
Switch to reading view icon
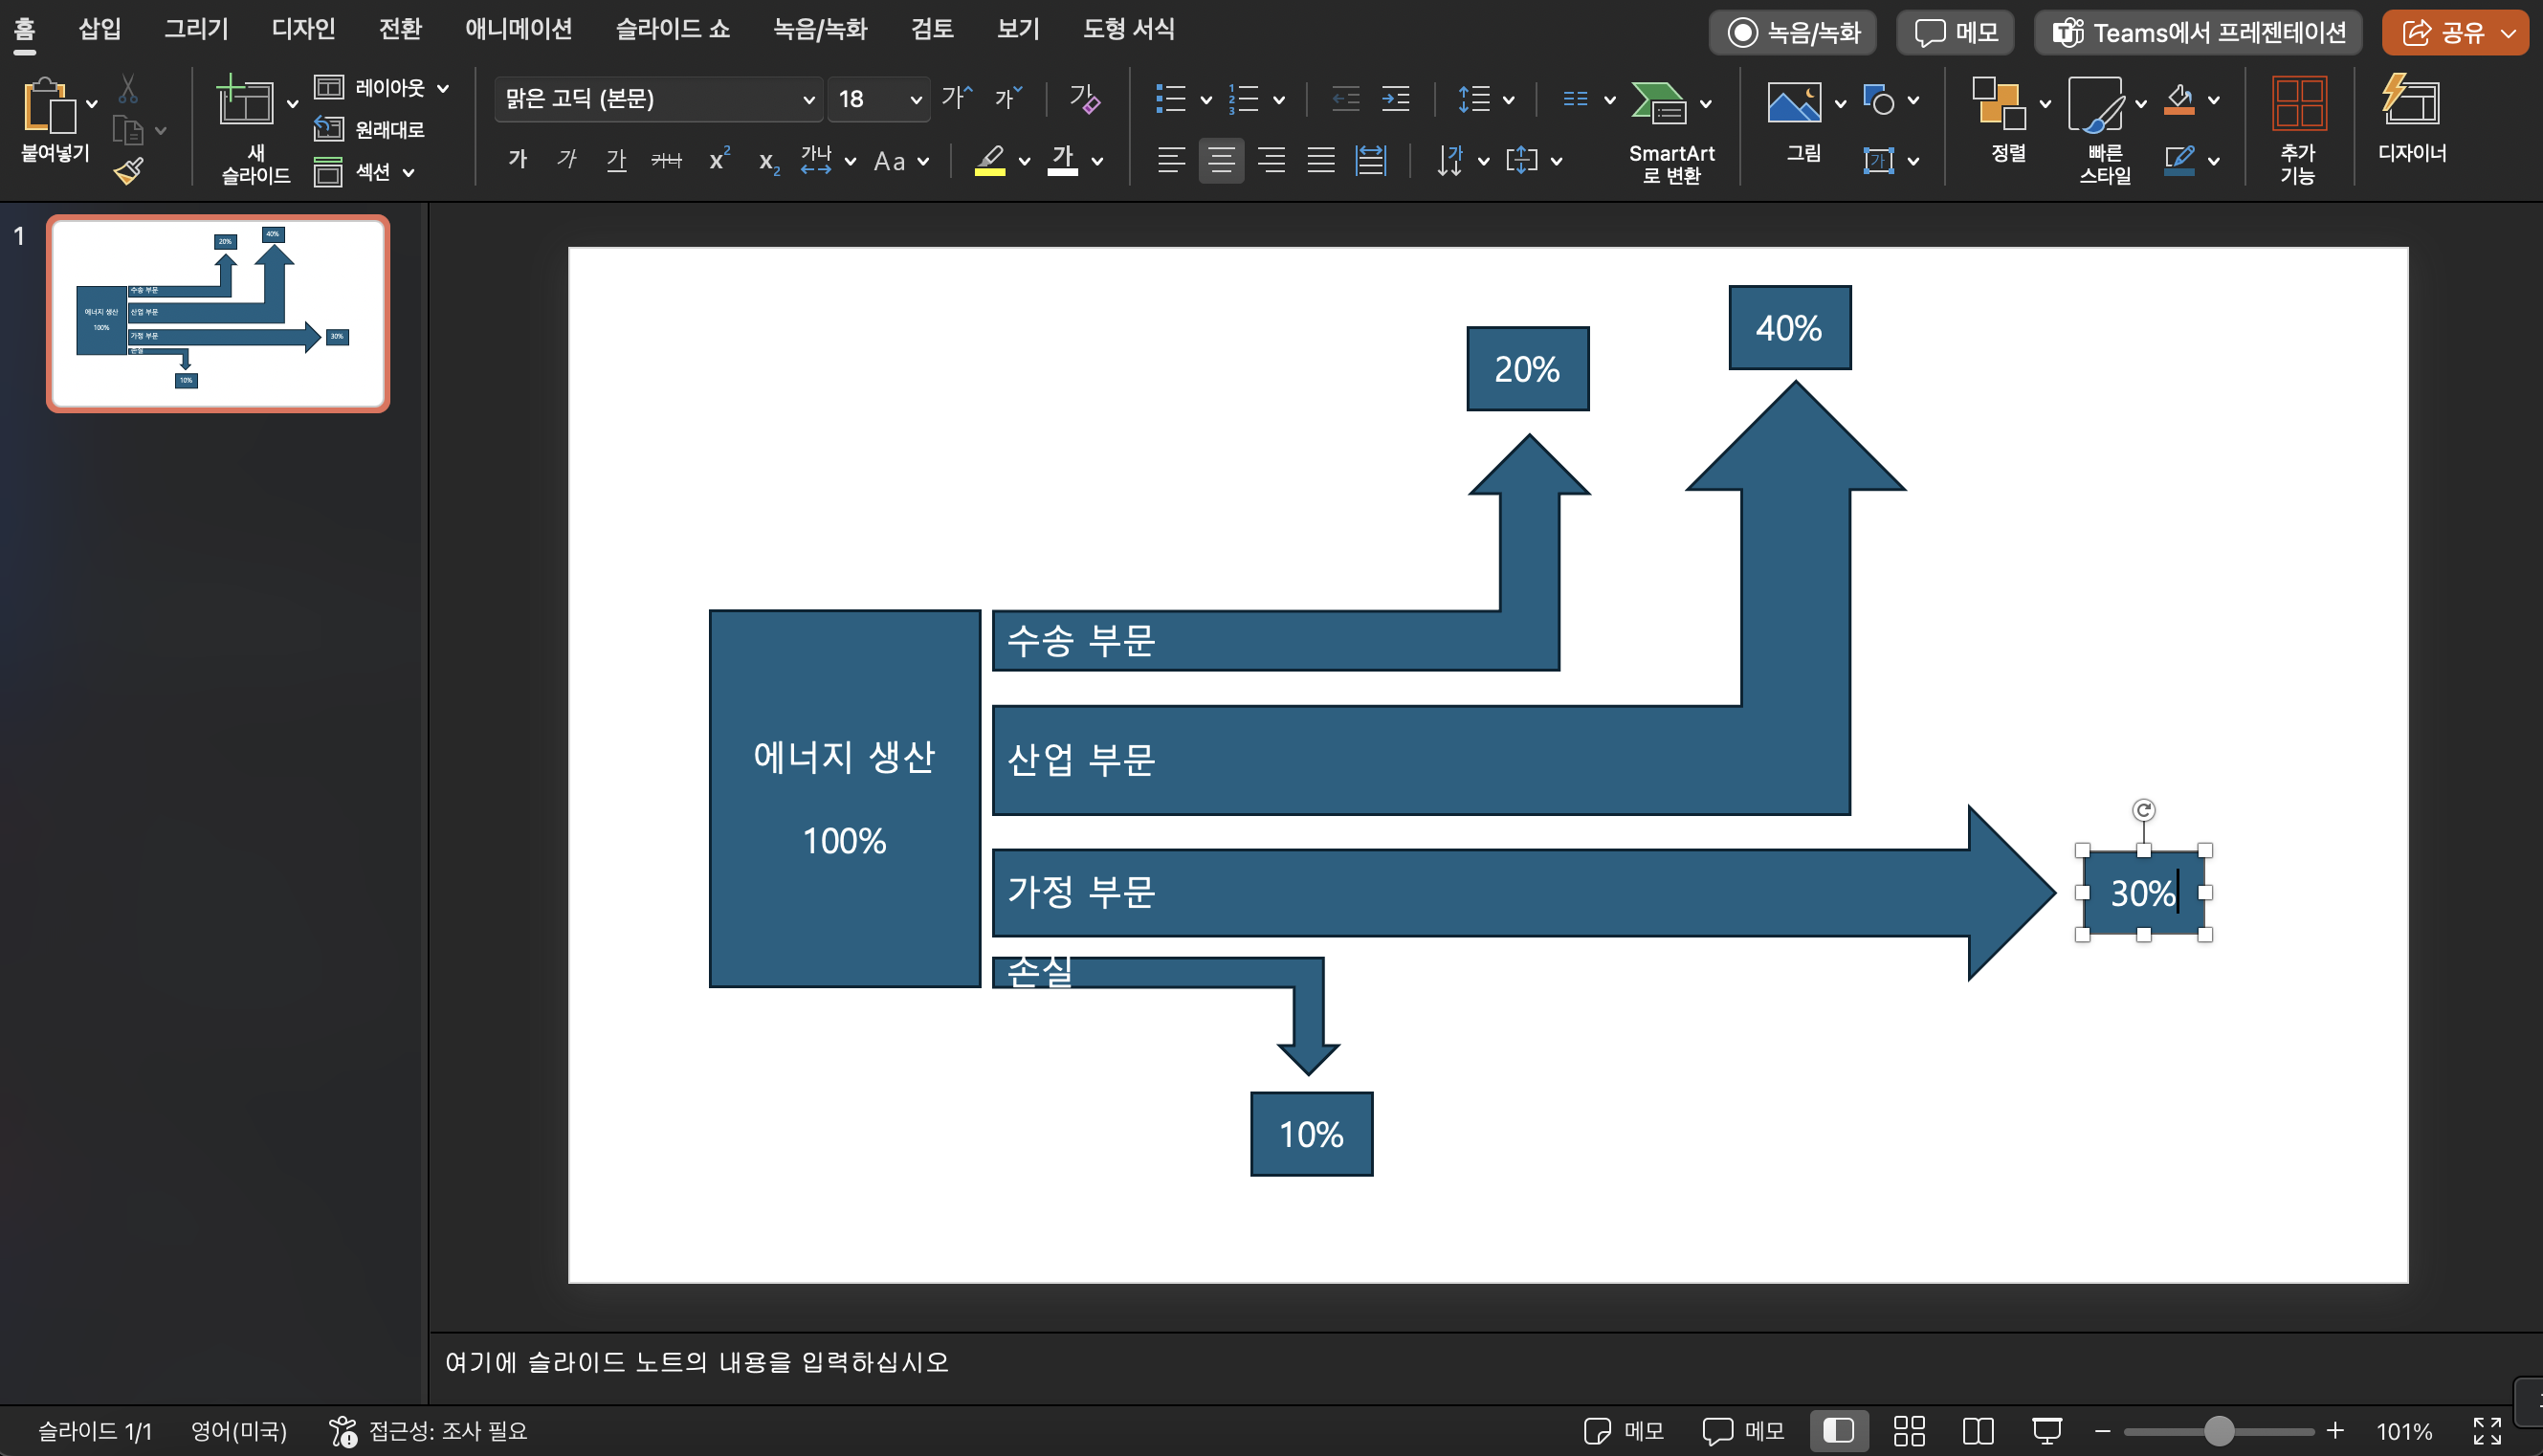pos(1977,1431)
